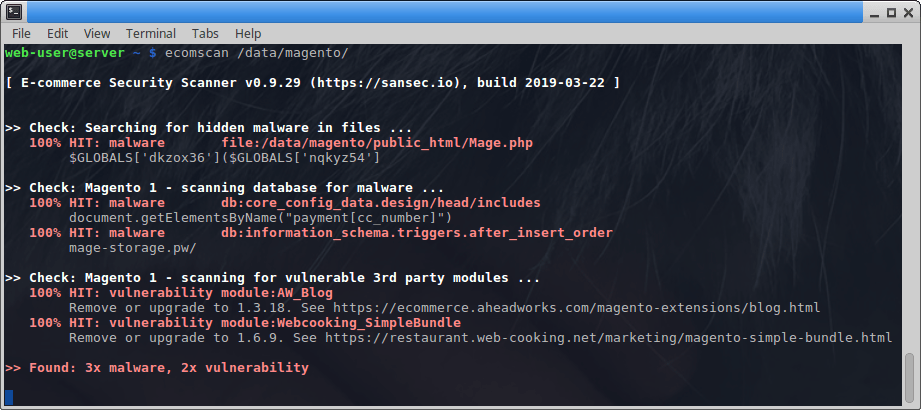The width and height of the screenshot is (921, 410).
Task: Open the Terminal menu
Action: [151, 33]
